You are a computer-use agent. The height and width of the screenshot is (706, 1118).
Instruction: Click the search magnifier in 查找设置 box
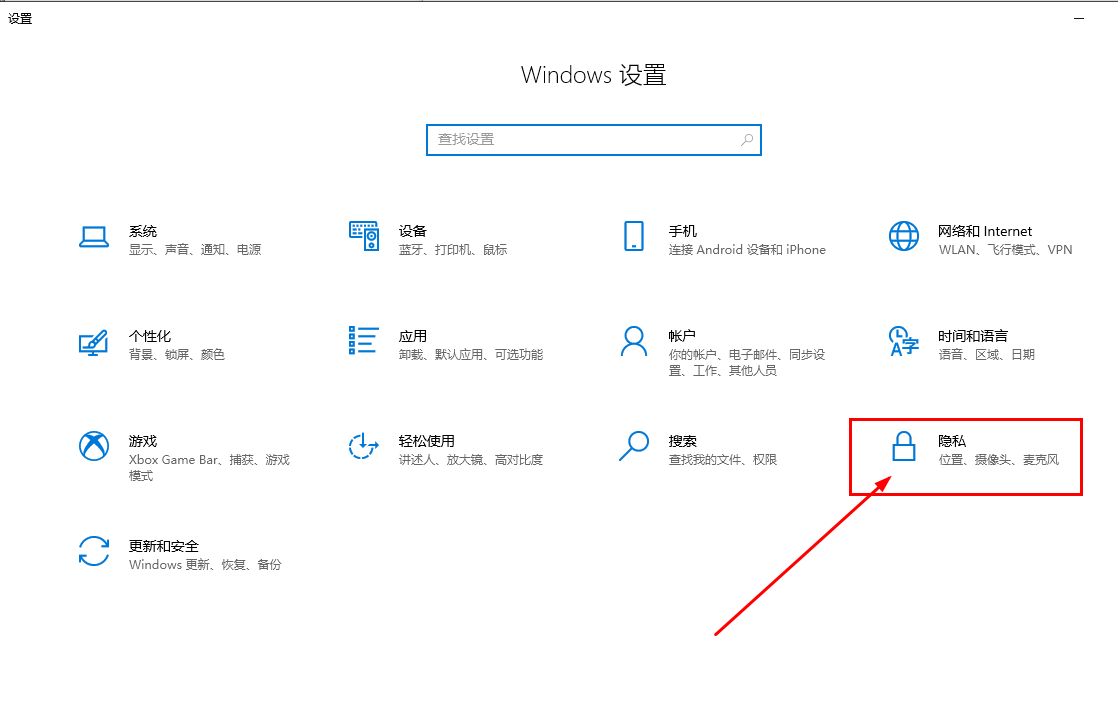click(x=747, y=140)
